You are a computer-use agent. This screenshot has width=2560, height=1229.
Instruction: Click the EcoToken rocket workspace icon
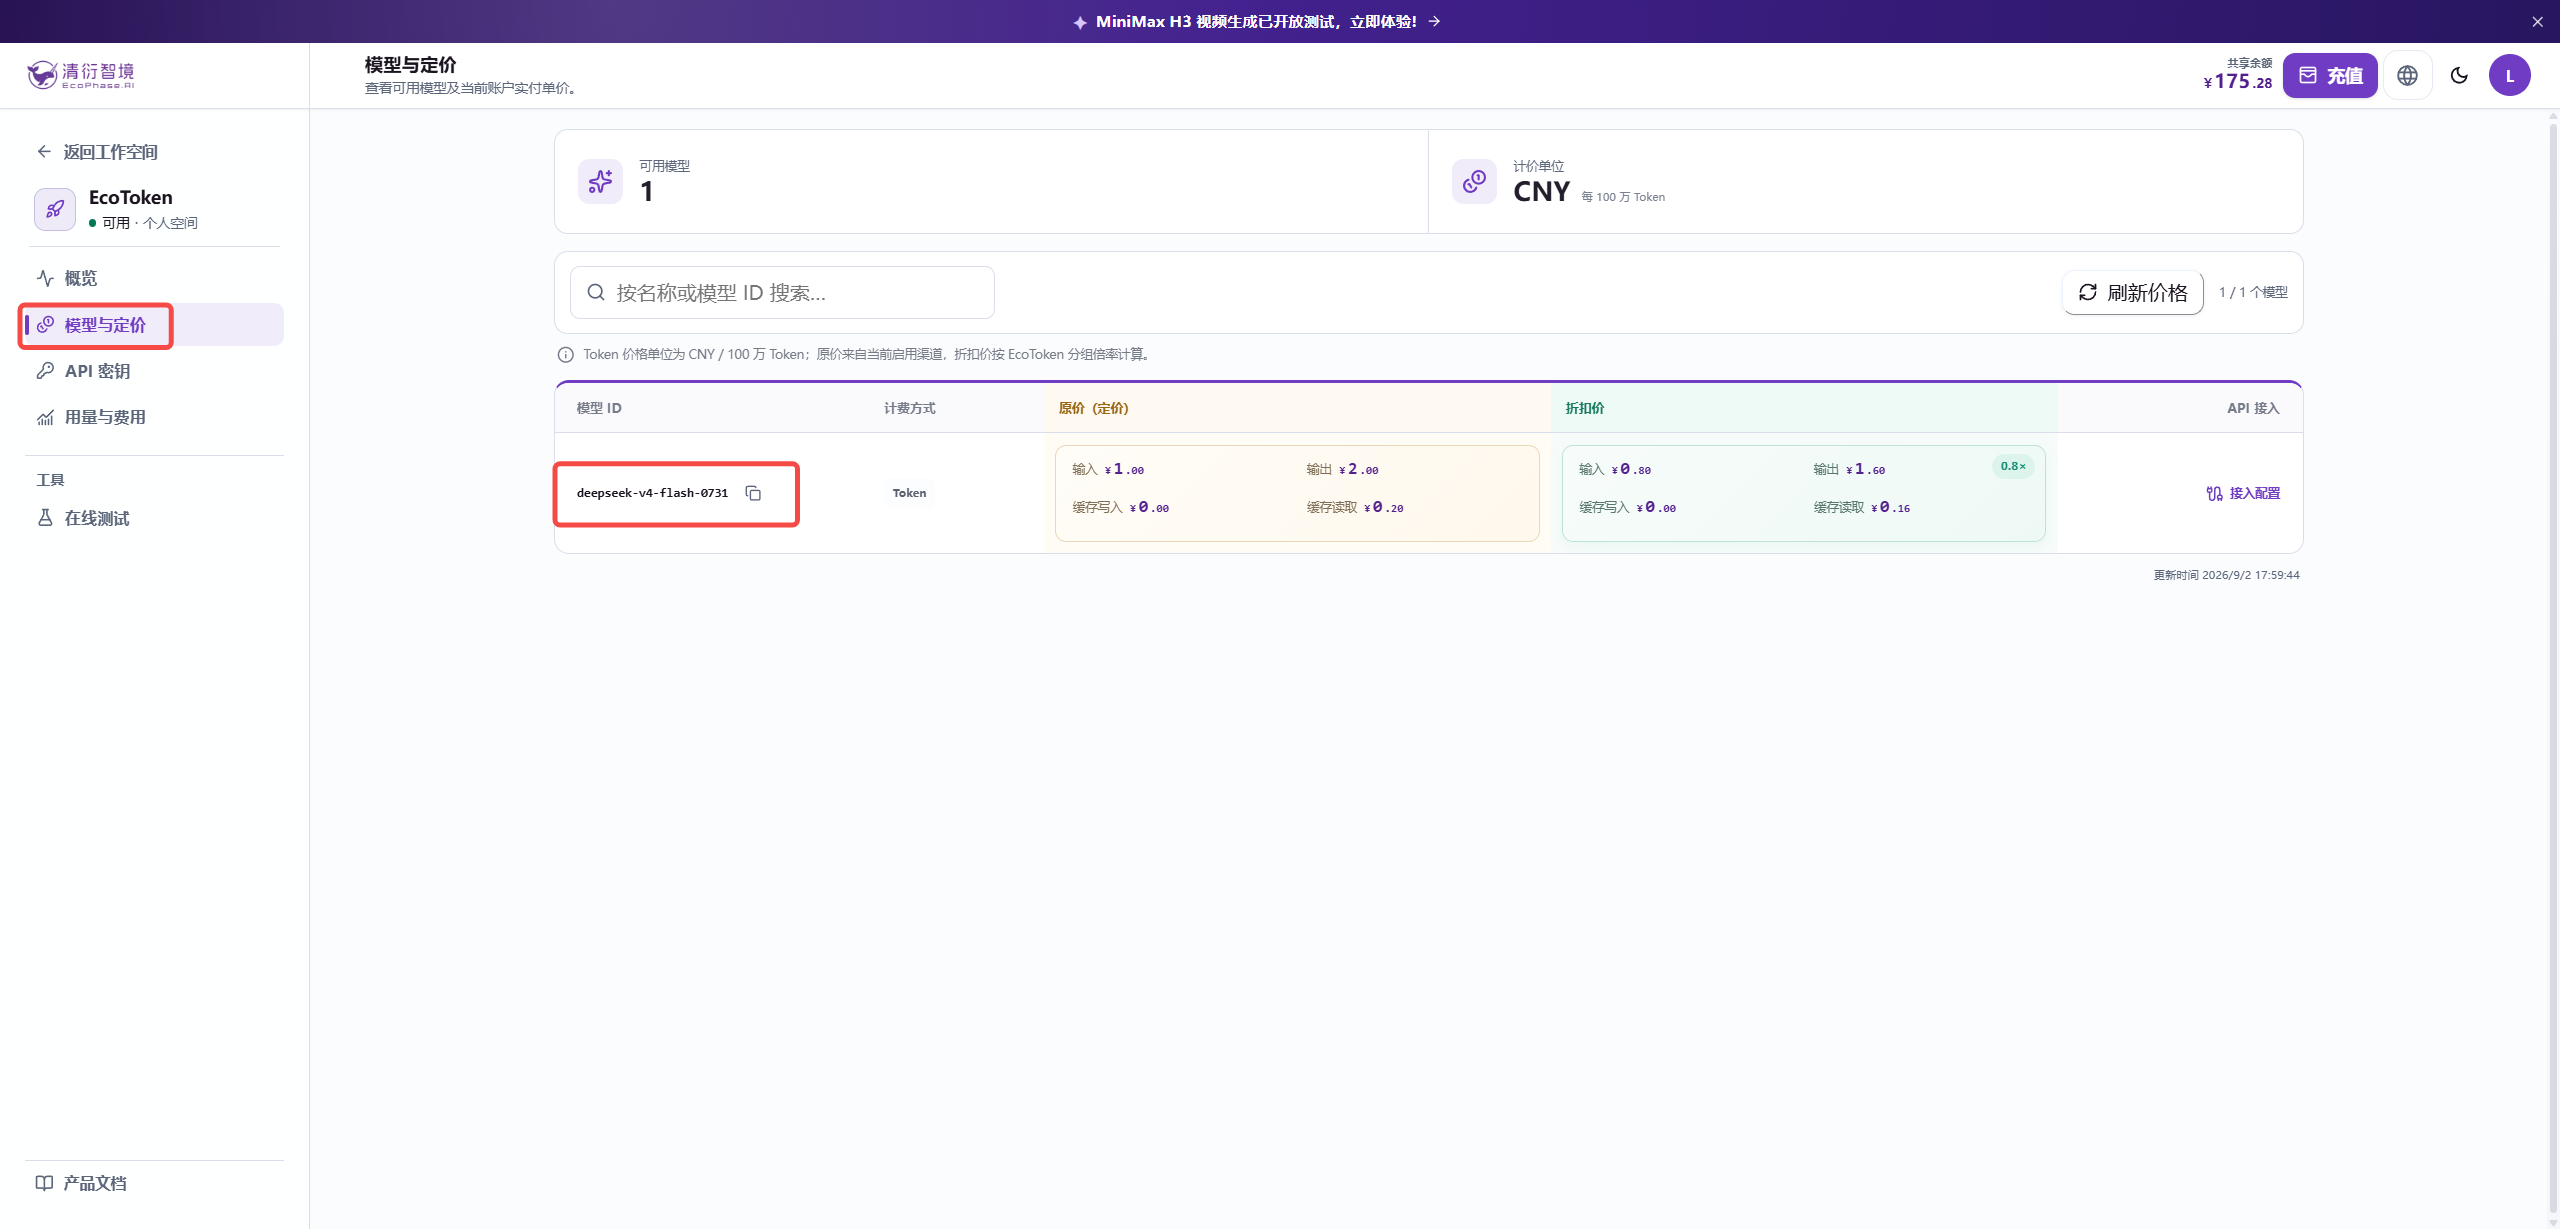click(x=55, y=209)
